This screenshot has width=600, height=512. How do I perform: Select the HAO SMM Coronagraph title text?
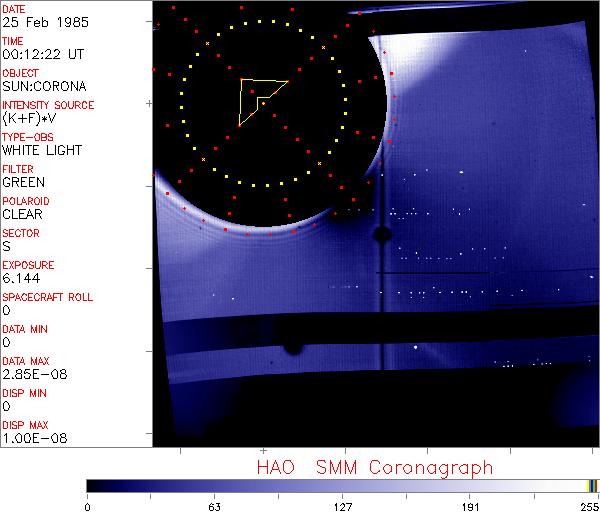click(x=374, y=468)
